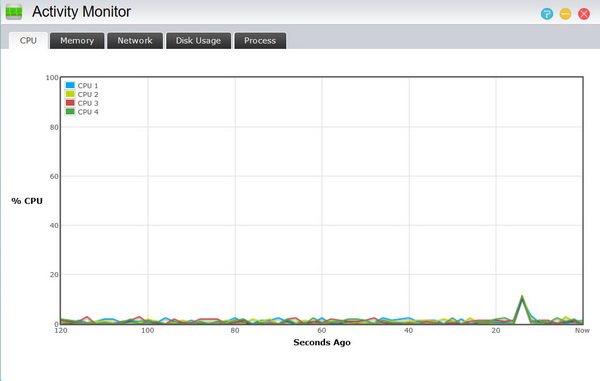The width and height of the screenshot is (600, 381).
Task: Minimize window with the yellow button
Action: 565,14
